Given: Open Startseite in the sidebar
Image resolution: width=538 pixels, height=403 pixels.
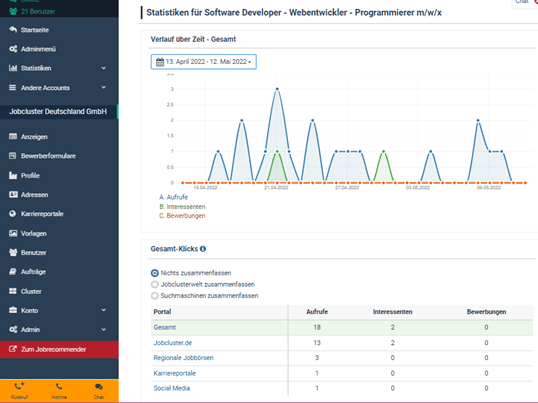Looking at the screenshot, I should [35, 30].
